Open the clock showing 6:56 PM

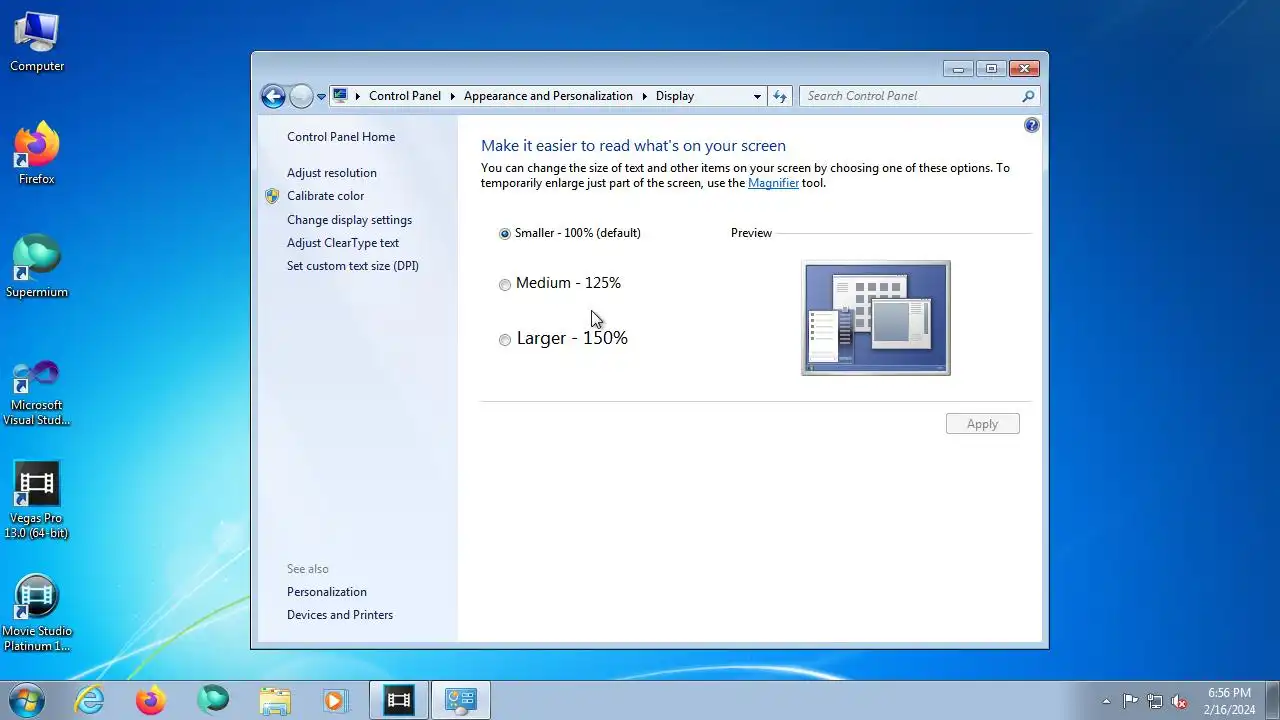pyautogui.click(x=1229, y=701)
